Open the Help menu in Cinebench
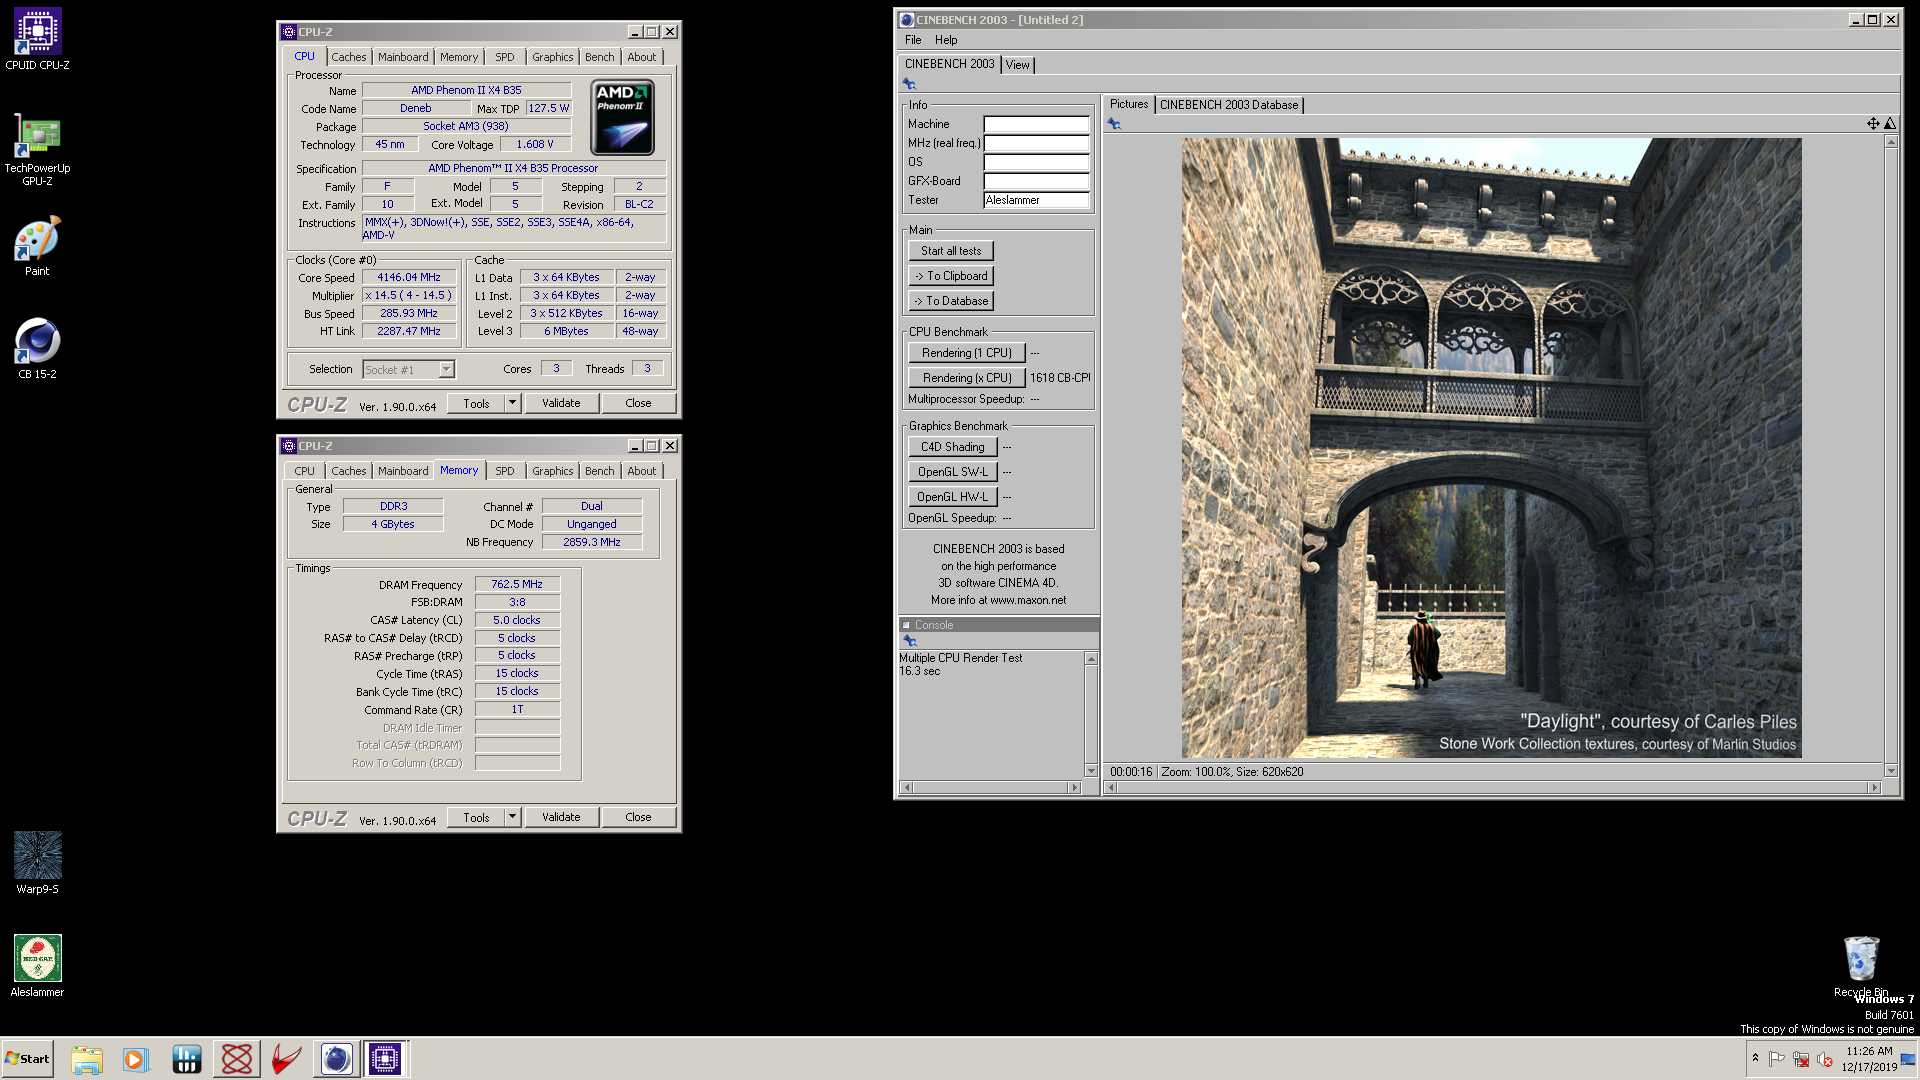 946,40
